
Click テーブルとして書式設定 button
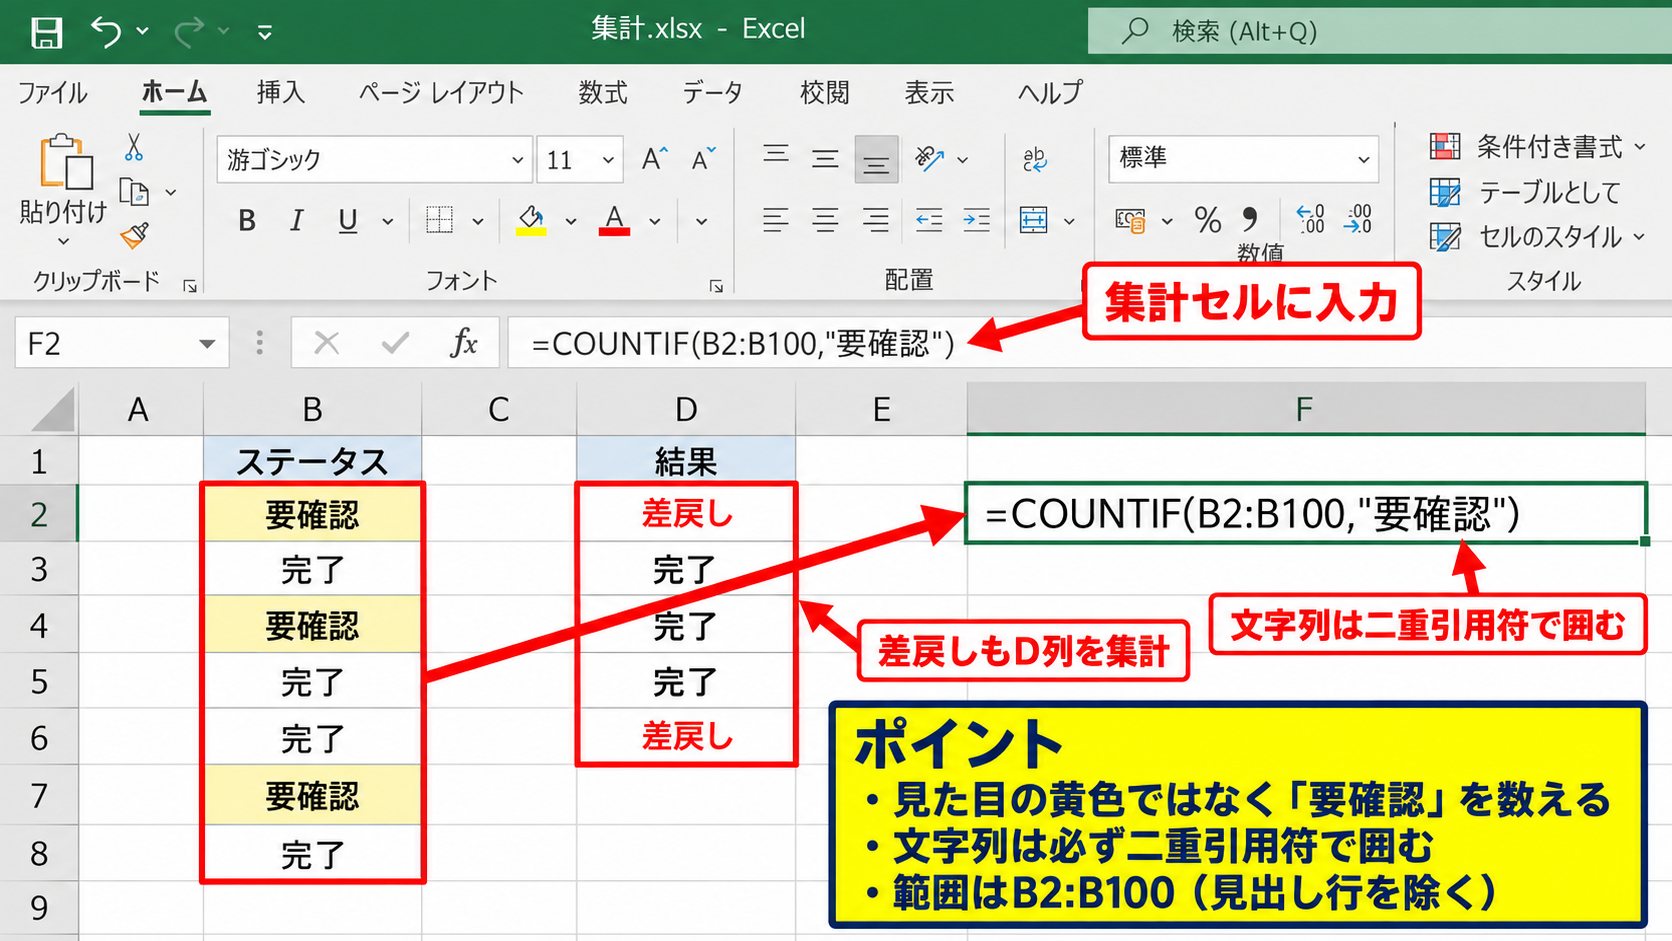click(x=1525, y=192)
